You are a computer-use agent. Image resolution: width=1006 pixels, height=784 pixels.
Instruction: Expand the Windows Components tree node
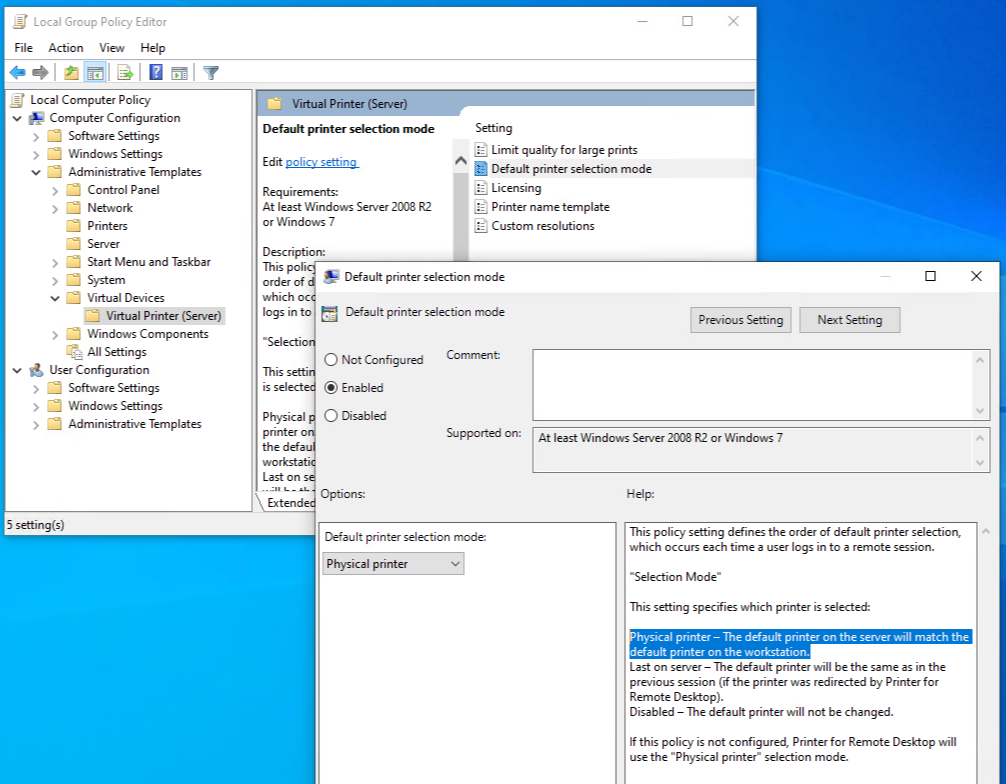coord(55,334)
